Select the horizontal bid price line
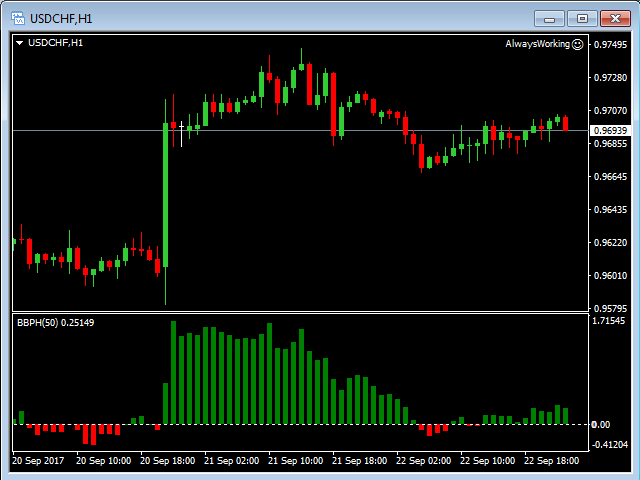 click(x=300, y=131)
